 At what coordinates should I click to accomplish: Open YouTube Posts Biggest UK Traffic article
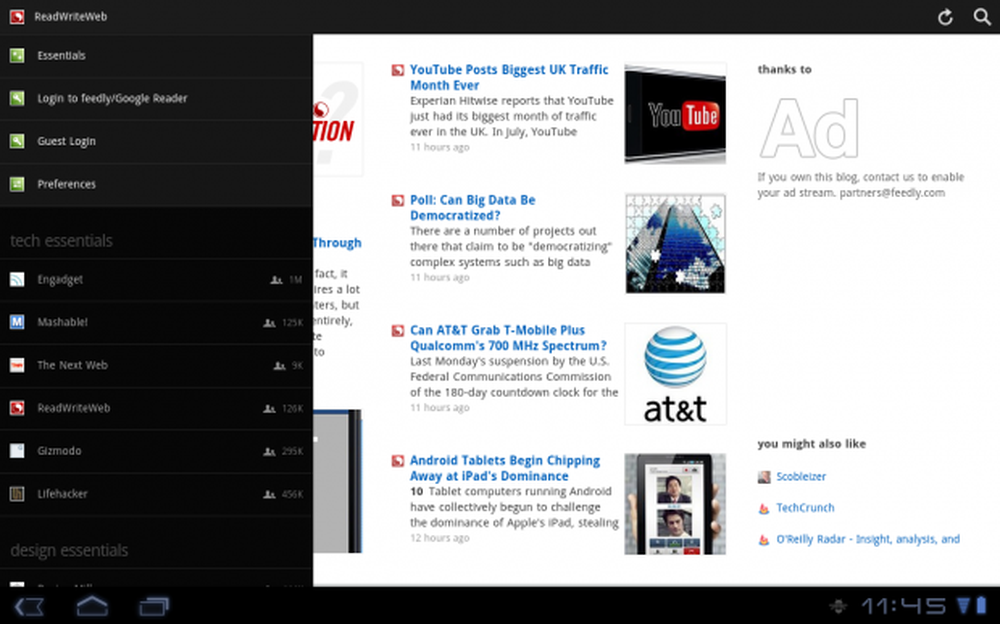tap(509, 77)
